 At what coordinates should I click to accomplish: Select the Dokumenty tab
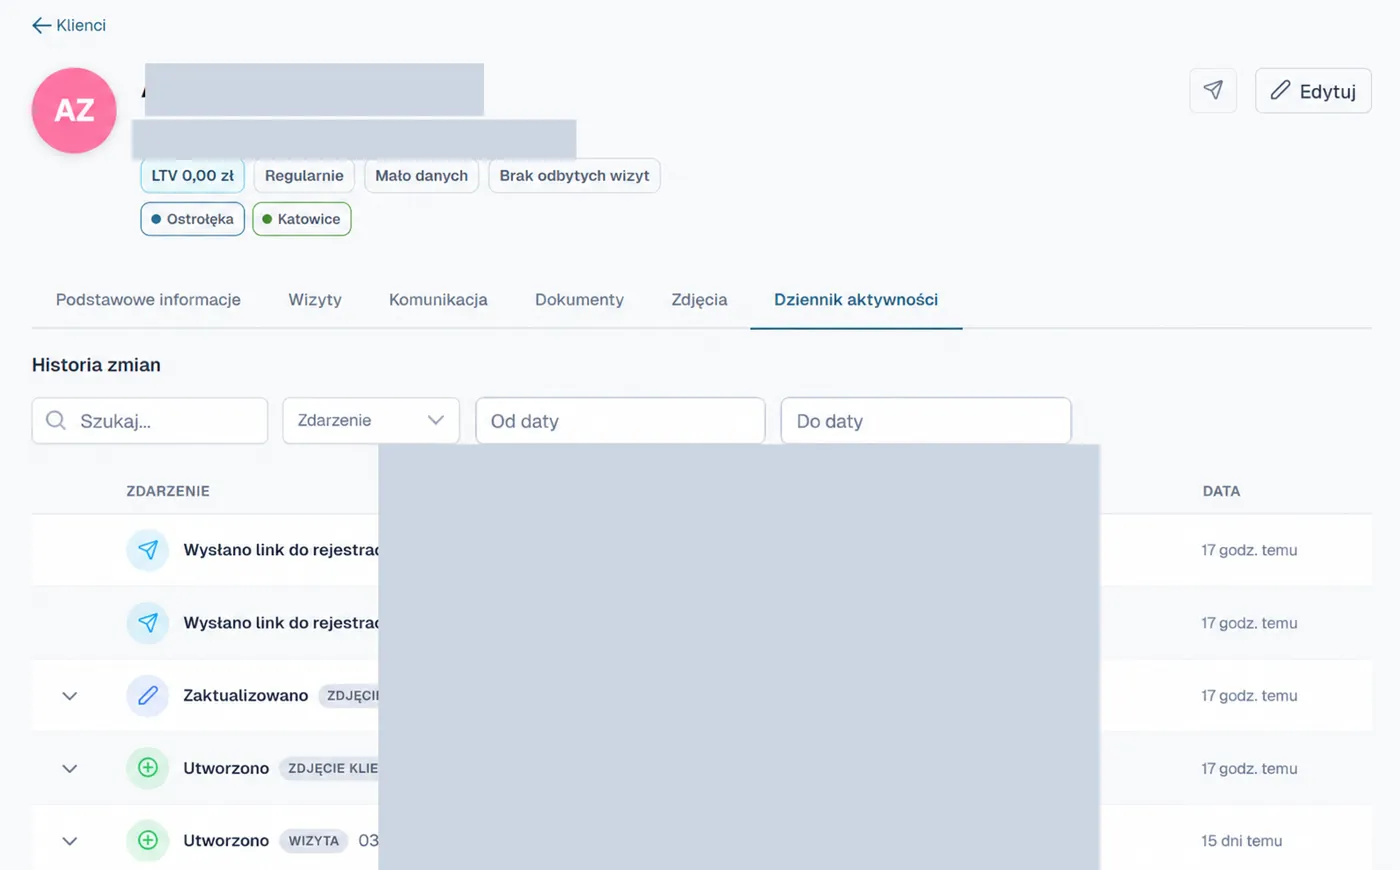579,300
